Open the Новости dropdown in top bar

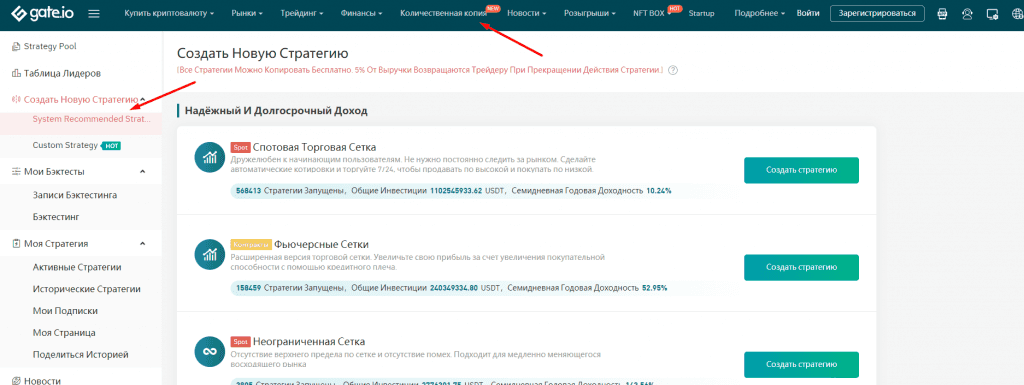[527, 13]
